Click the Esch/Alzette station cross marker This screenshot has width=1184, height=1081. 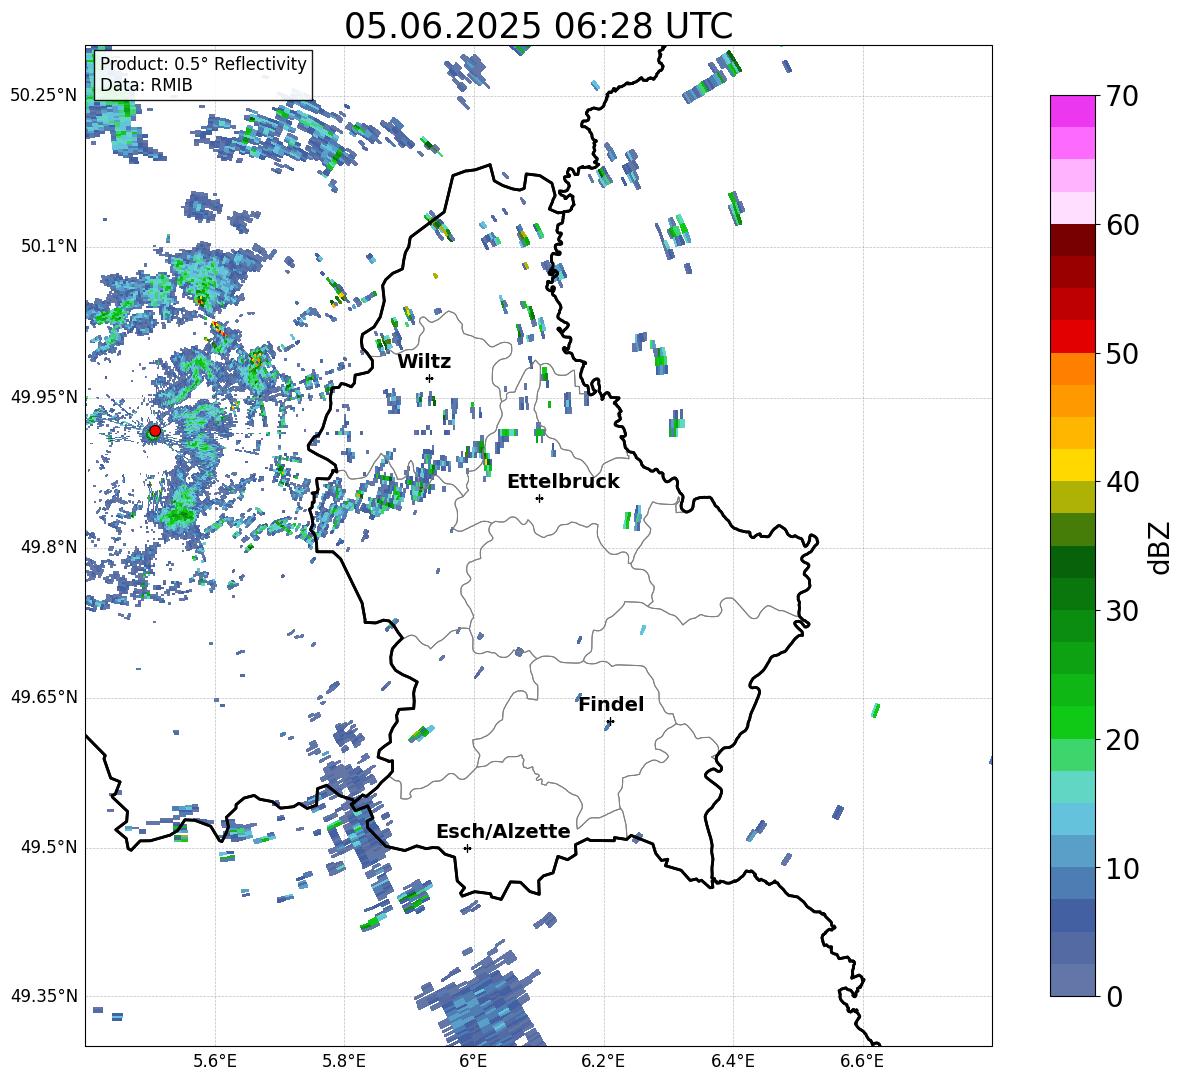click(x=467, y=848)
